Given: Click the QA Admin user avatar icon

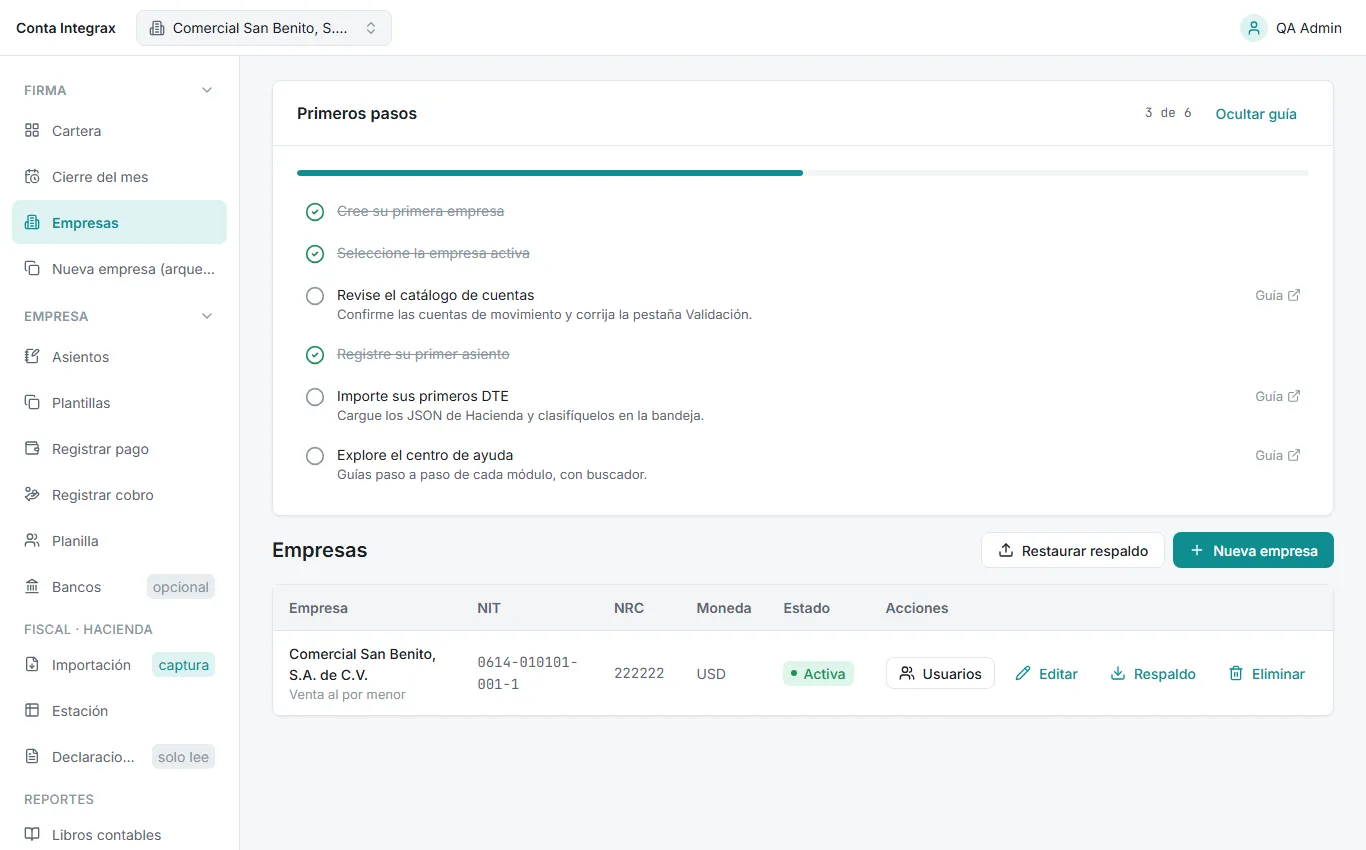Looking at the screenshot, I should (x=1254, y=28).
